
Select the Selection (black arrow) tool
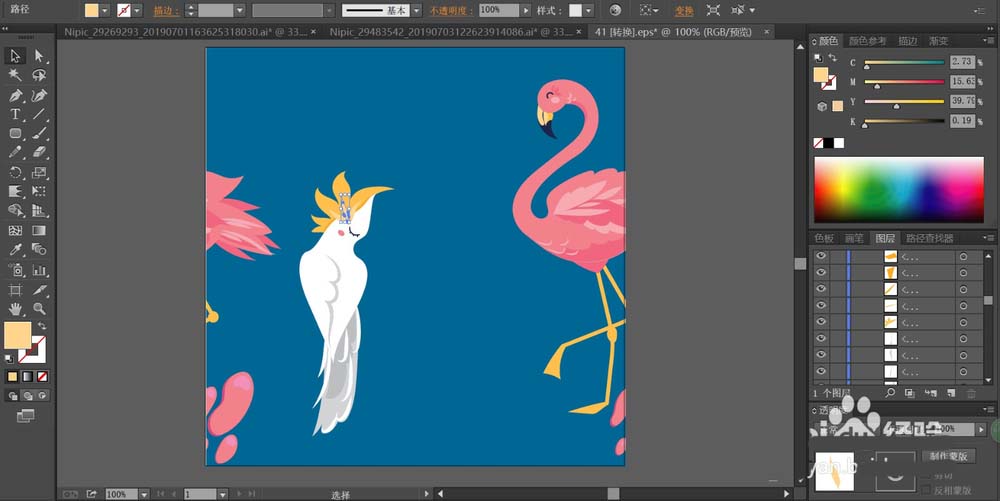point(16,55)
